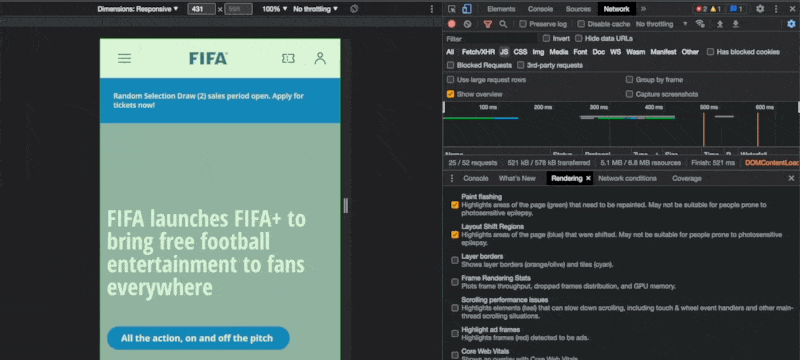Enable Frame Rendering Stats checkbox

tap(455, 282)
